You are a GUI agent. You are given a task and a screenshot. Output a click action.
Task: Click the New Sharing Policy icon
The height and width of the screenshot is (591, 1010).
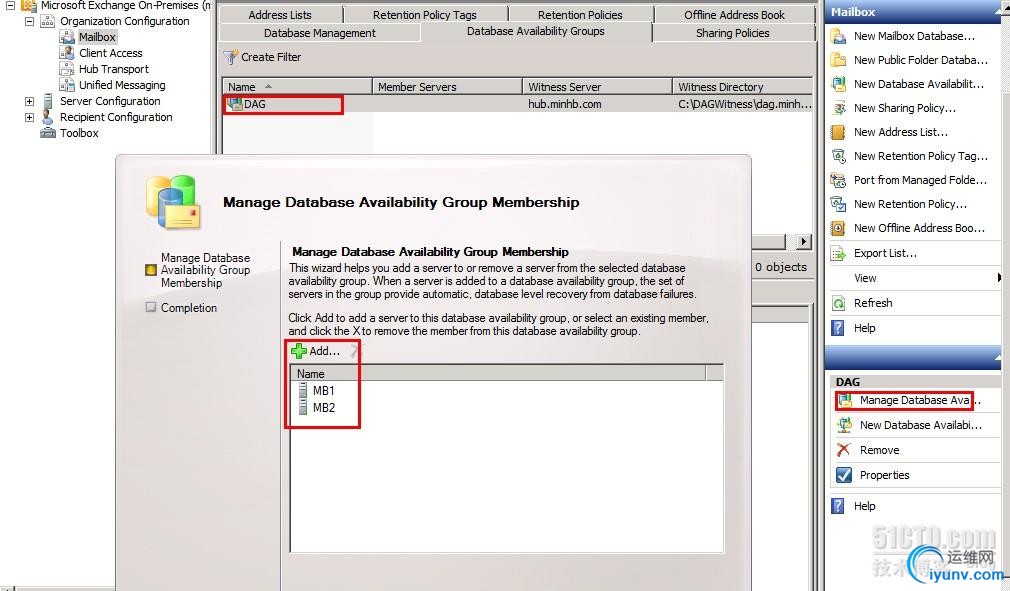click(838, 108)
